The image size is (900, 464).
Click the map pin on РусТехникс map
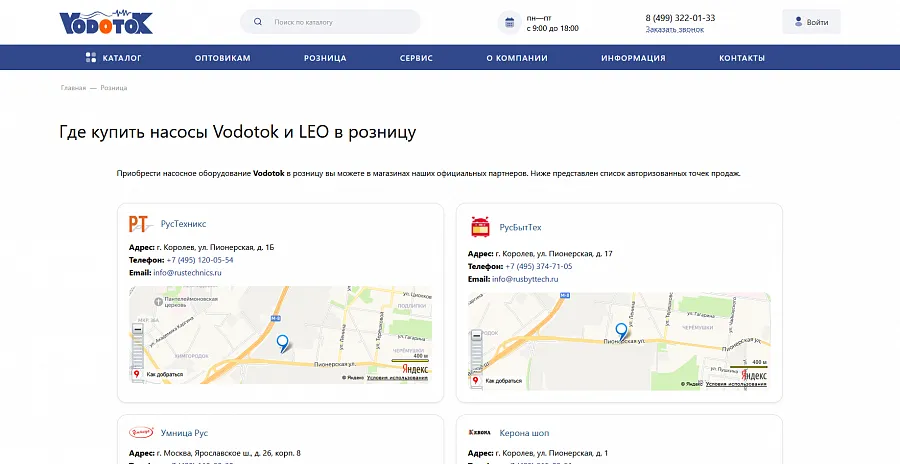282,343
